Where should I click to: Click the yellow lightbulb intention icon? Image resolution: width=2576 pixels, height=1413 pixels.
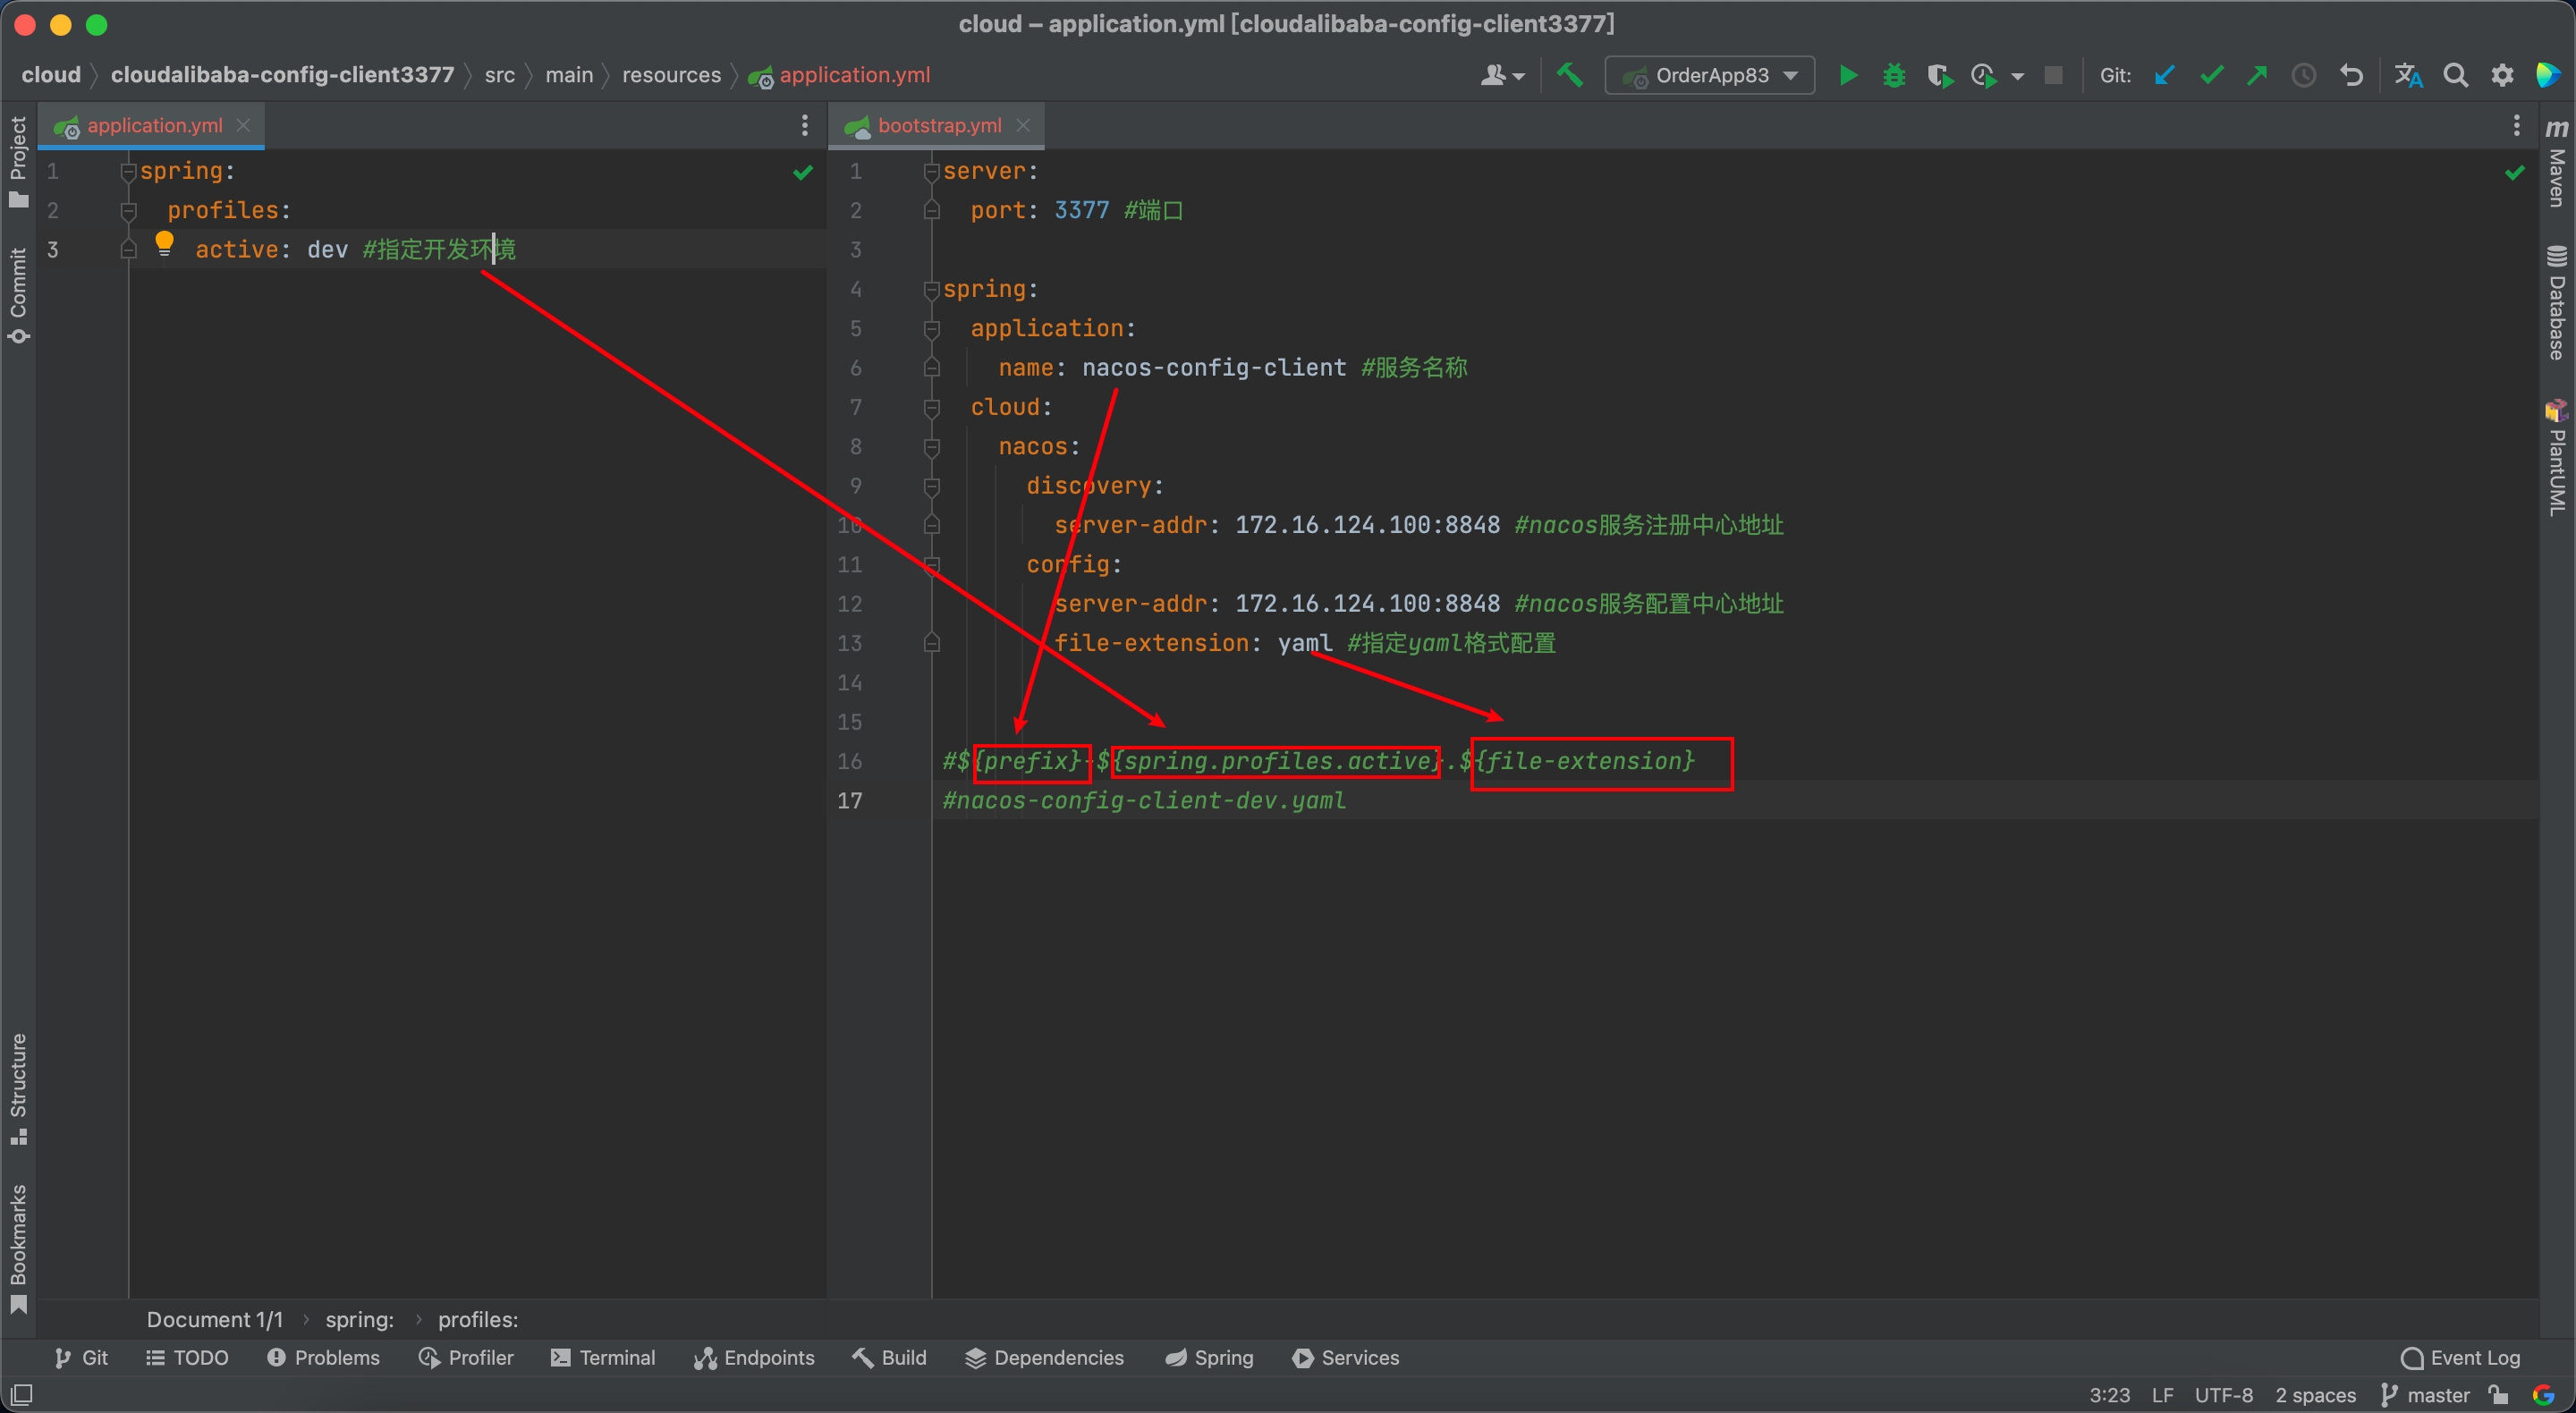click(164, 244)
